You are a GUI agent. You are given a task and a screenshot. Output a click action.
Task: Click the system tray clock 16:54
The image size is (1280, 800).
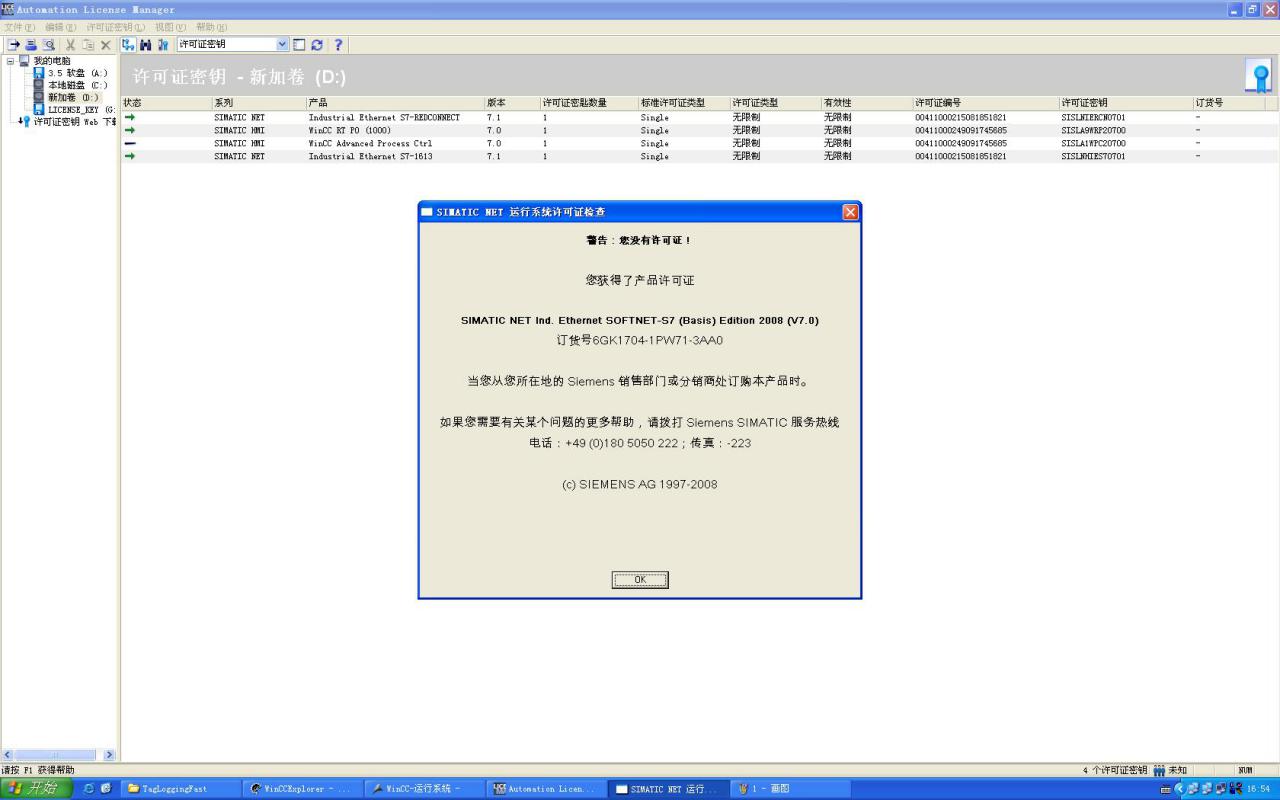1257,789
